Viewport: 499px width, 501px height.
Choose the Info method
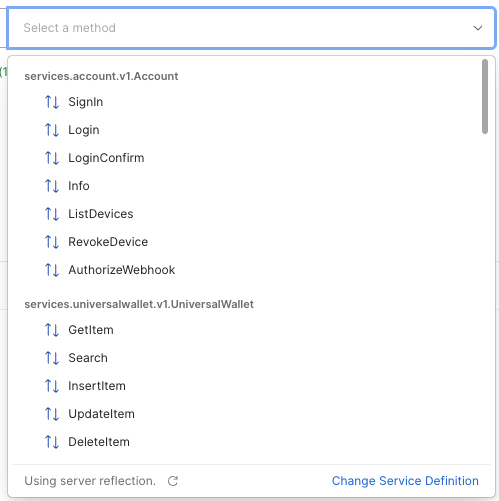pyautogui.click(x=252, y=186)
